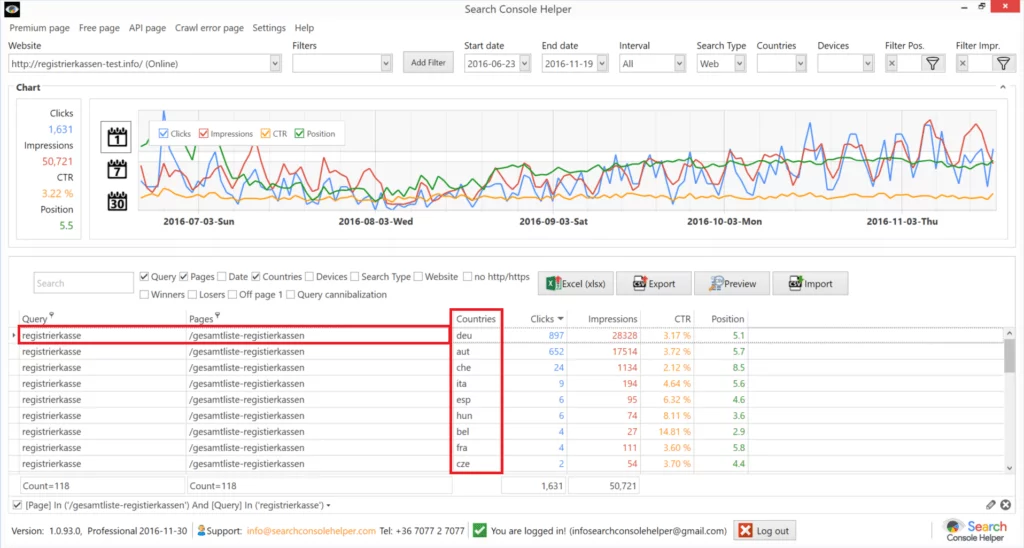Open the Countries dropdown

(x=800, y=63)
